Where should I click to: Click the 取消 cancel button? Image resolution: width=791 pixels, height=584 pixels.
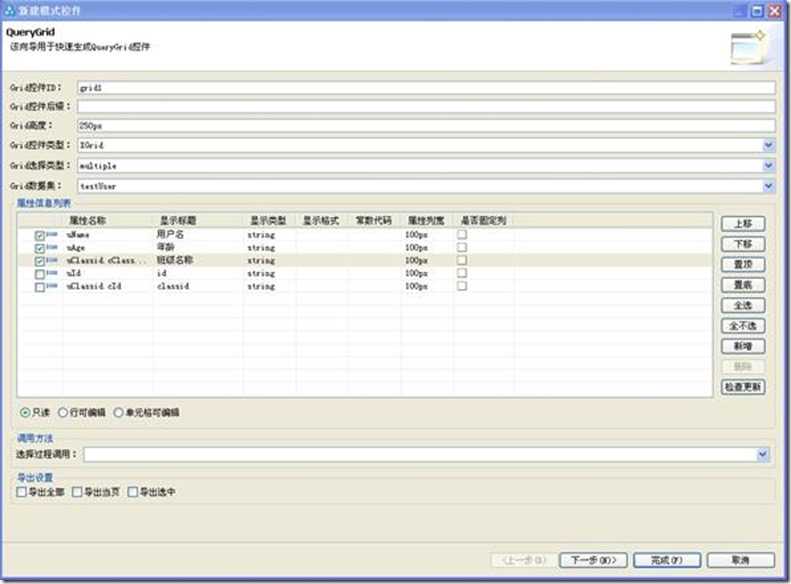pyautogui.click(x=741, y=560)
